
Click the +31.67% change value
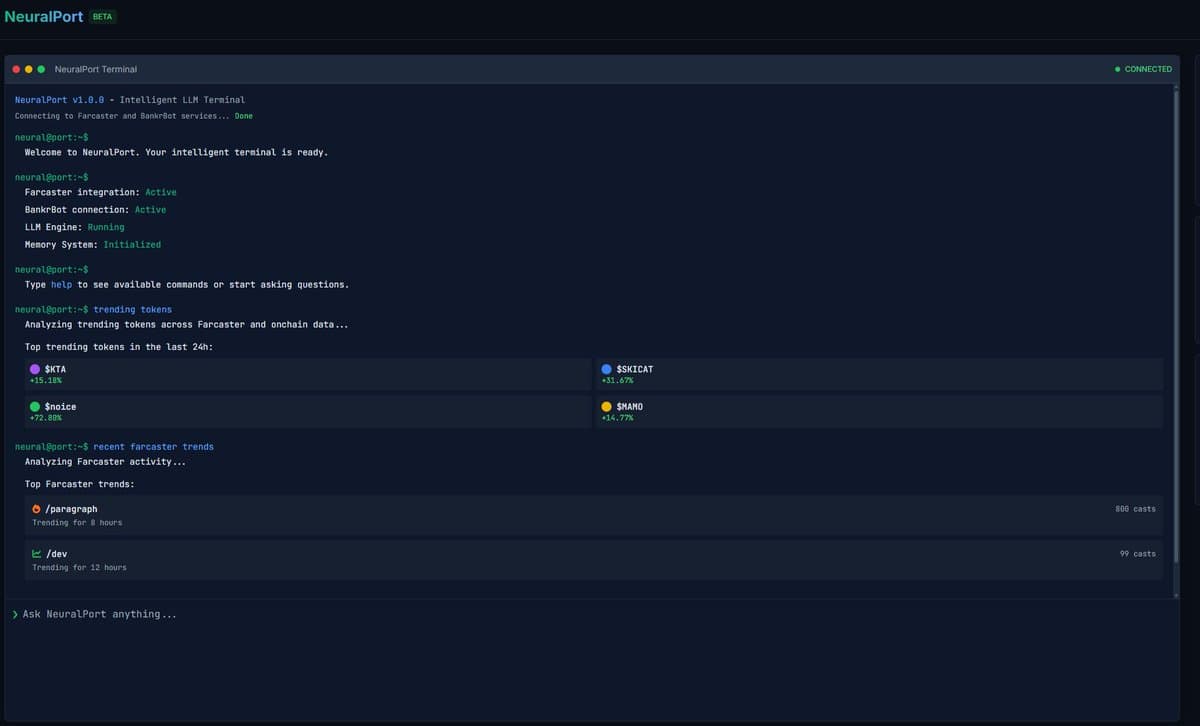pyautogui.click(x=617, y=381)
